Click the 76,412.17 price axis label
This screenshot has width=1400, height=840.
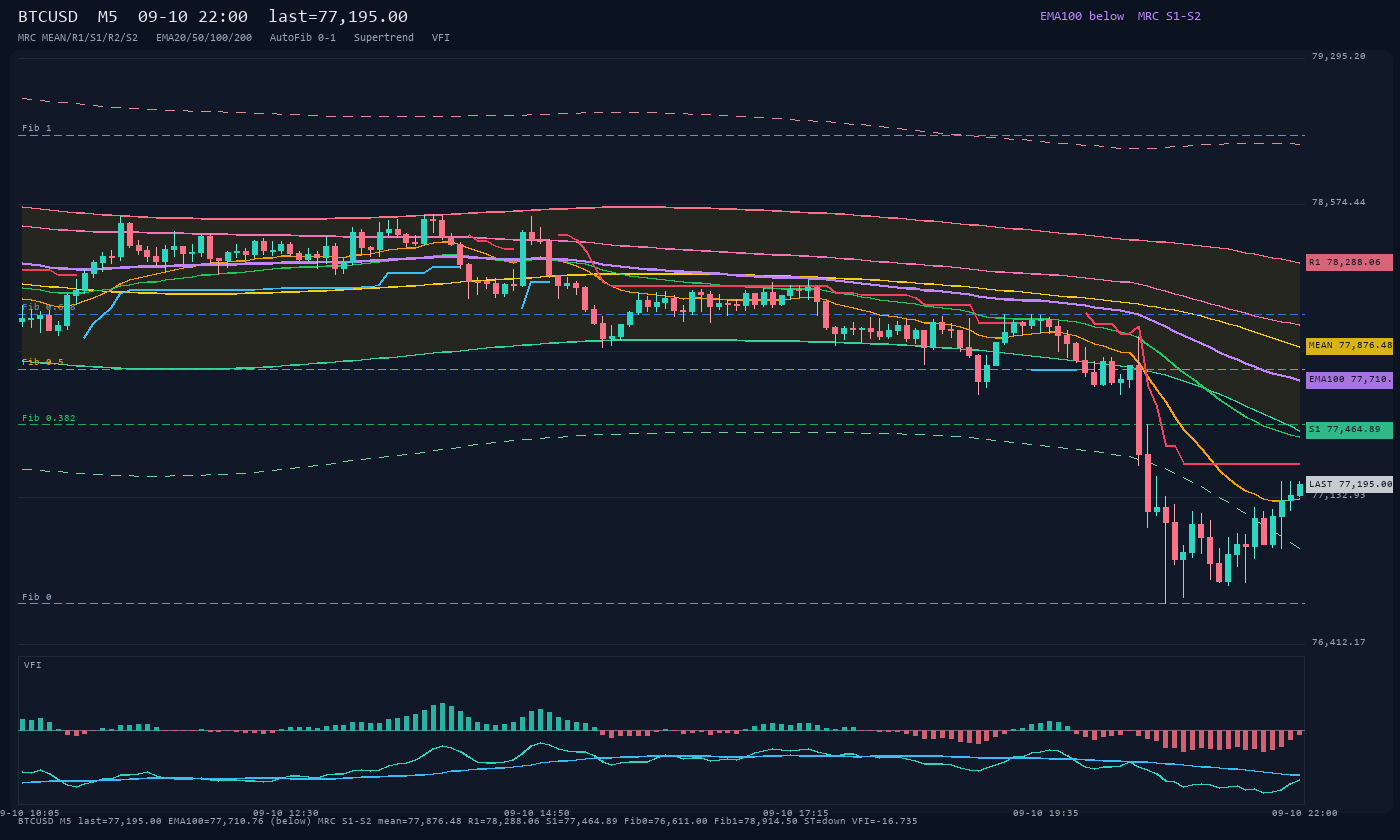1338,643
